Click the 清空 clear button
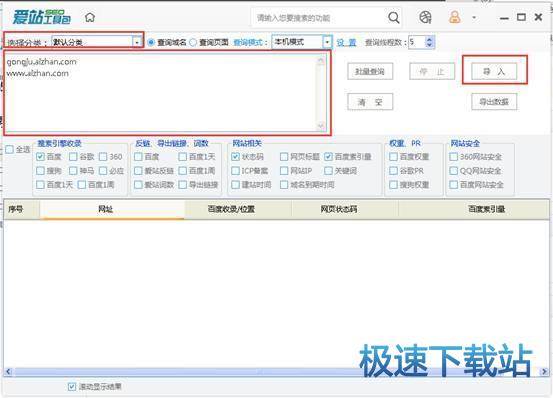 point(370,102)
